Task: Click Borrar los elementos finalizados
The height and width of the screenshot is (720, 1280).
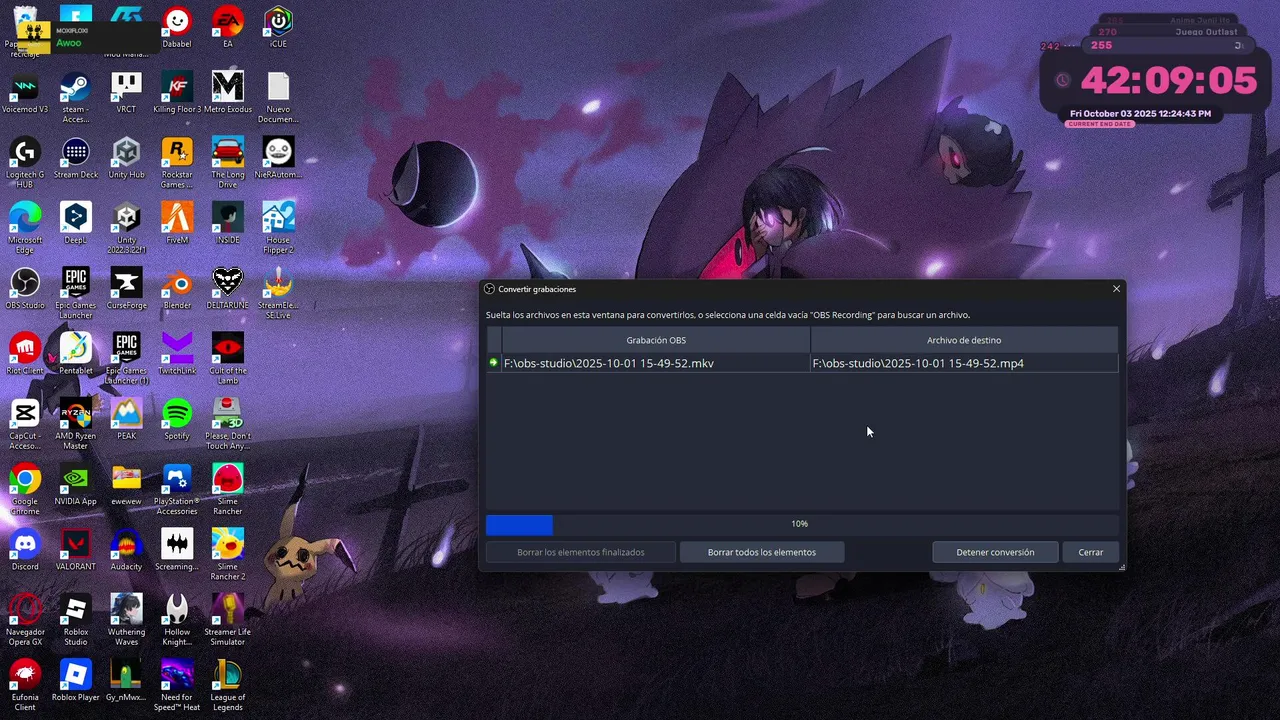Action: [581, 552]
